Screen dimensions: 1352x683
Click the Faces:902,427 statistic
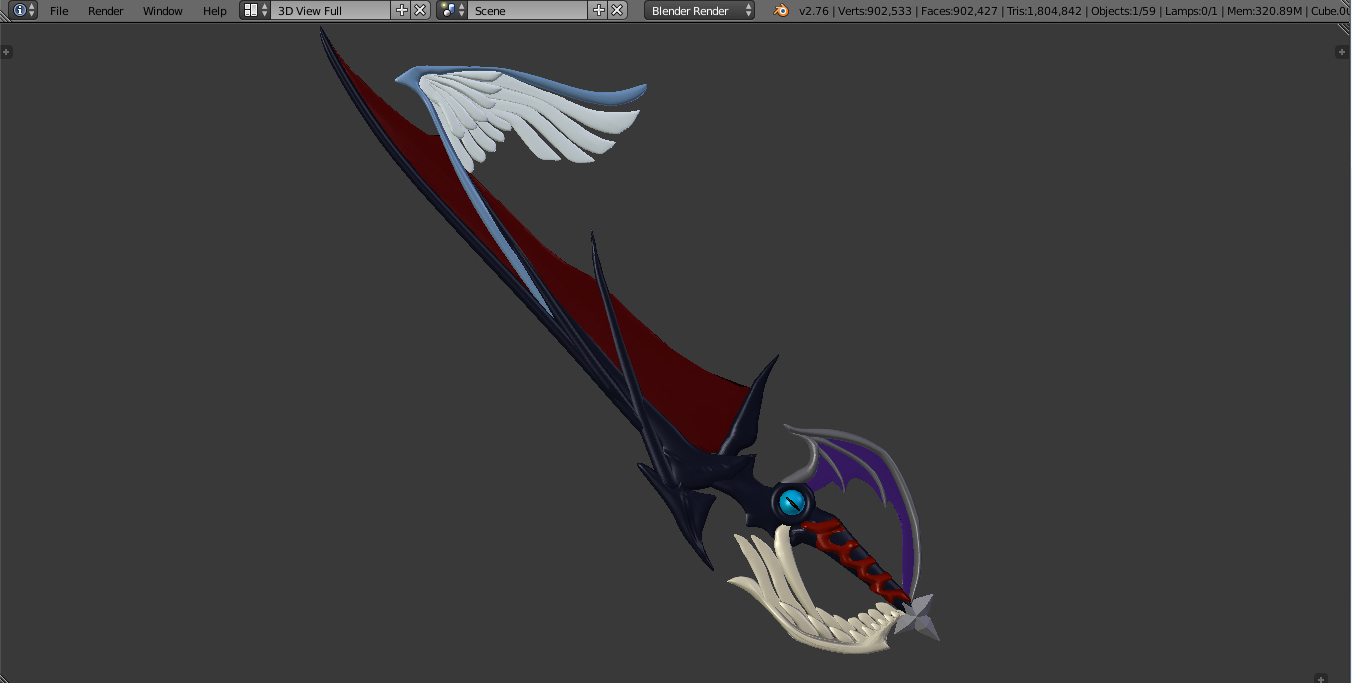(958, 11)
